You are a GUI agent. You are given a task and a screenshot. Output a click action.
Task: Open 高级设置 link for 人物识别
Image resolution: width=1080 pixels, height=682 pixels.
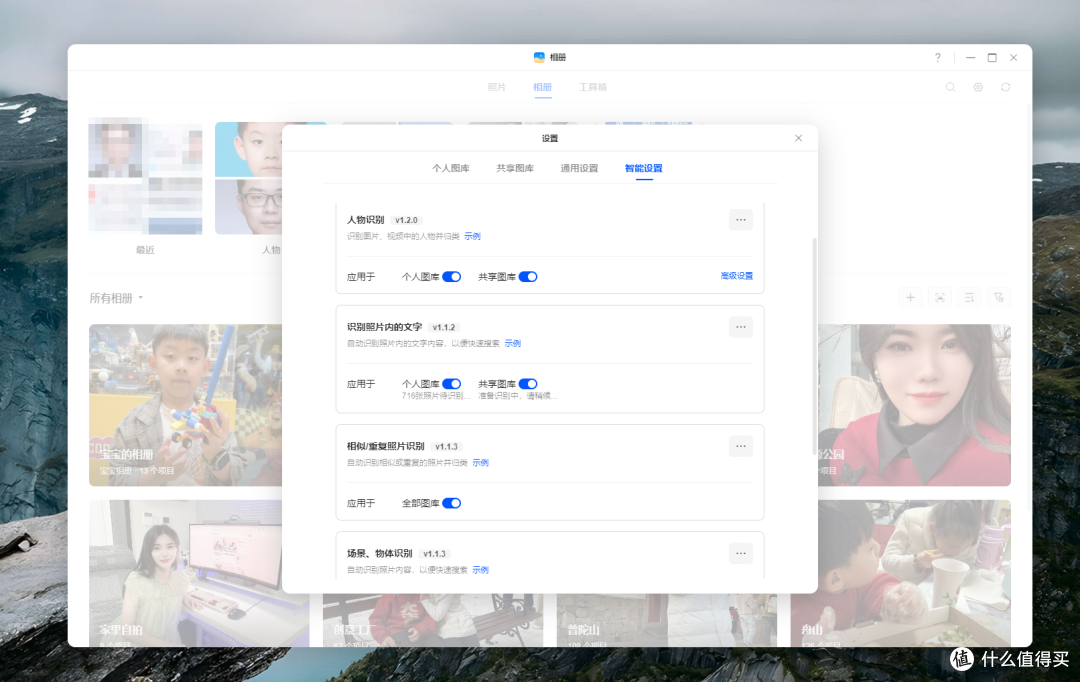pyautogui.click(x=736, y=276)
